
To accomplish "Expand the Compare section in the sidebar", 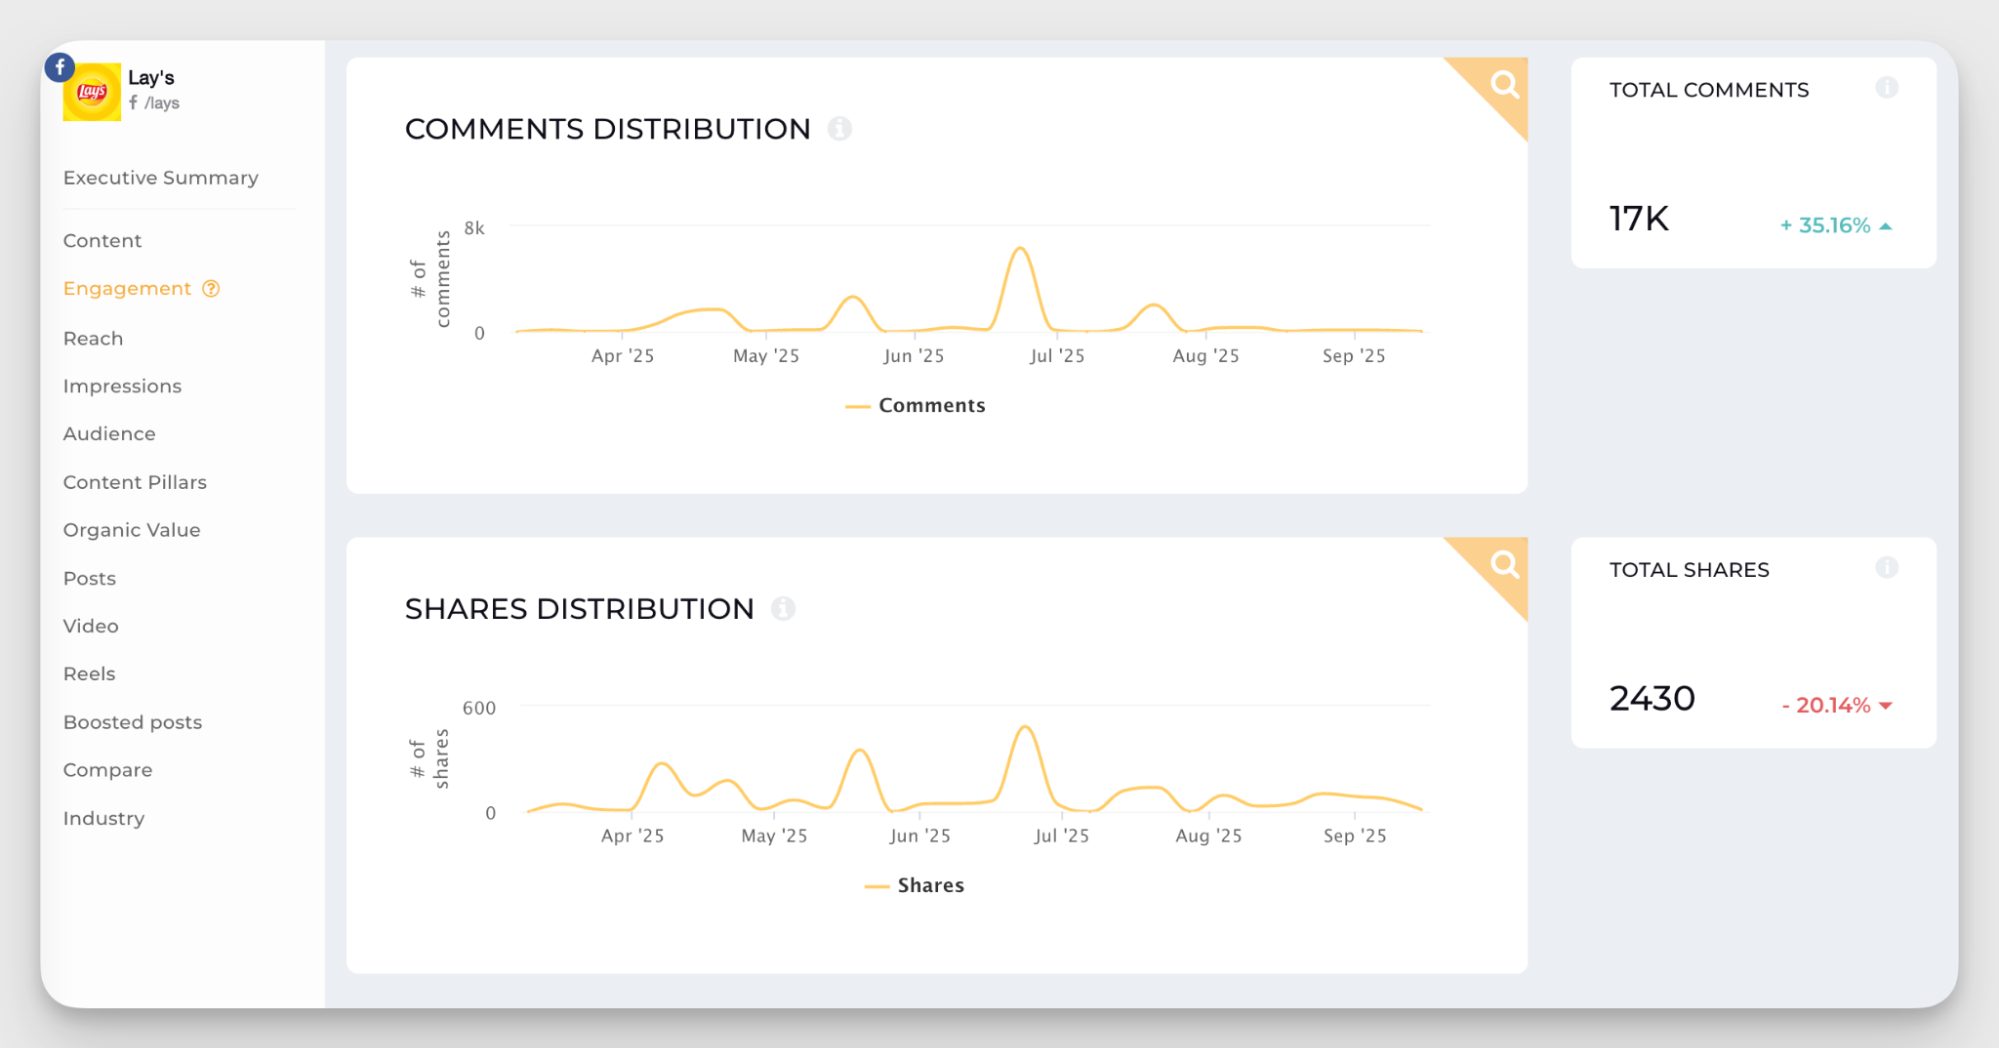I will (x=108, y=770).
